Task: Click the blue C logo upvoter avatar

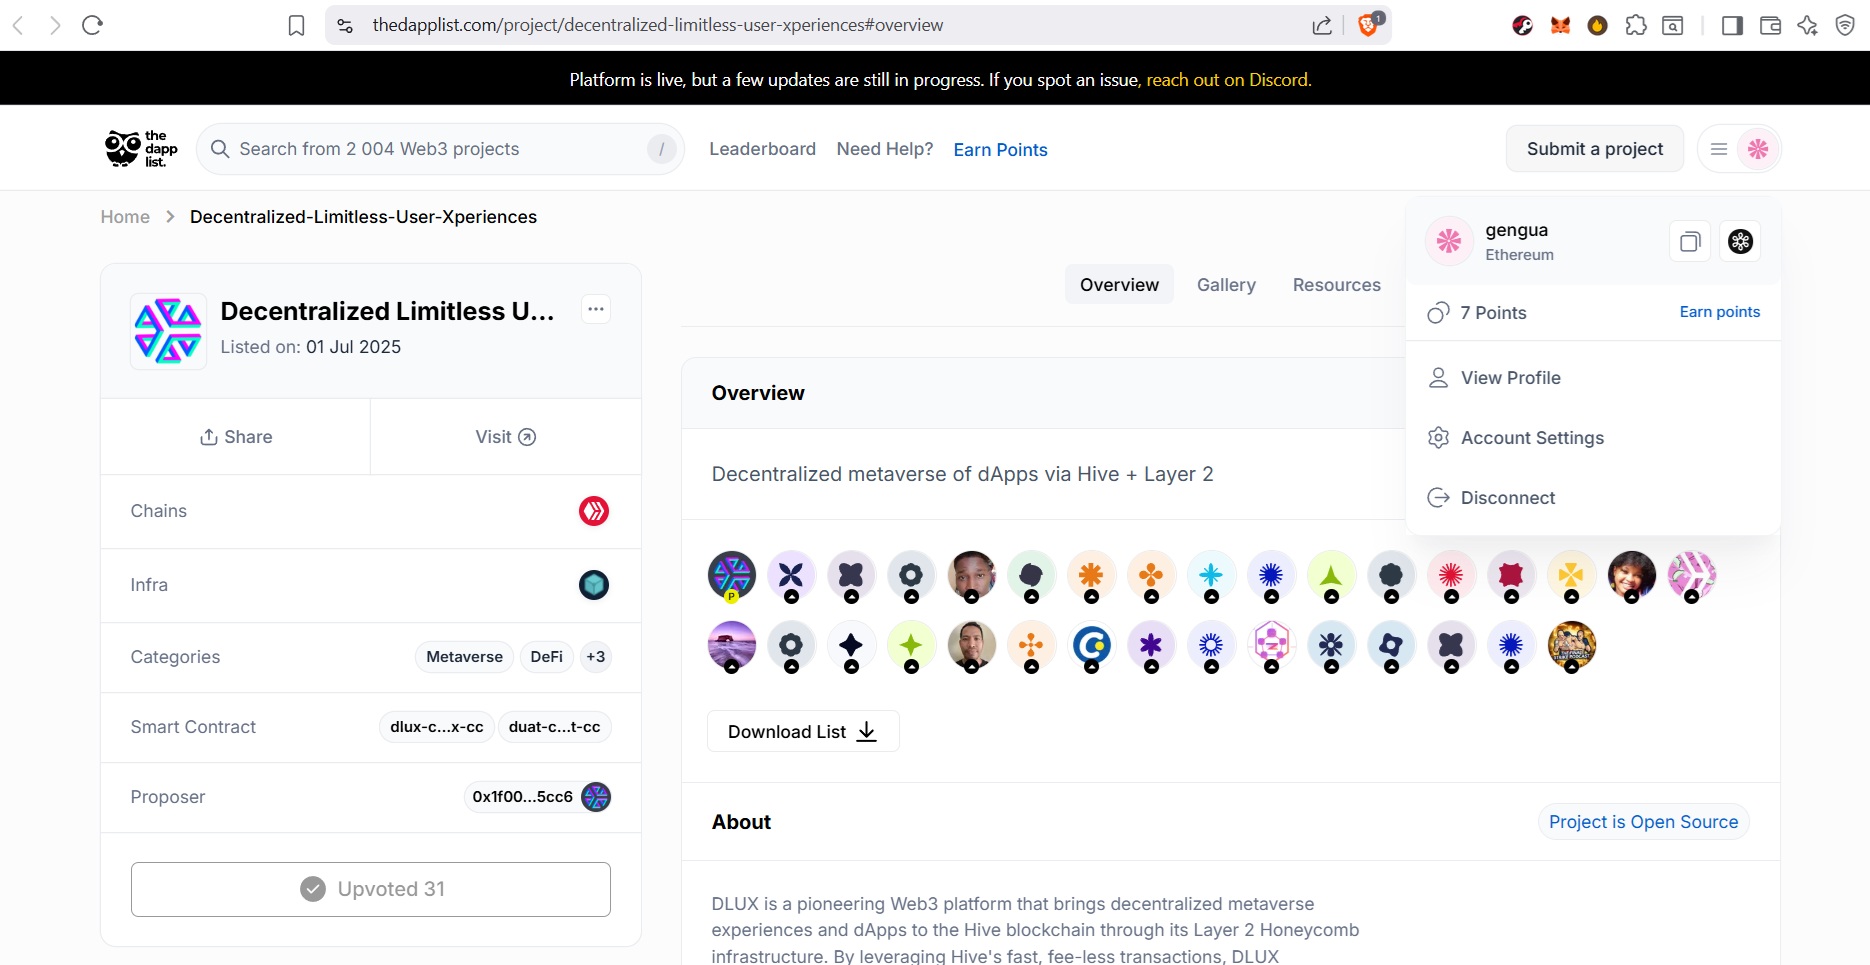Action: (x=1091, y=645)
